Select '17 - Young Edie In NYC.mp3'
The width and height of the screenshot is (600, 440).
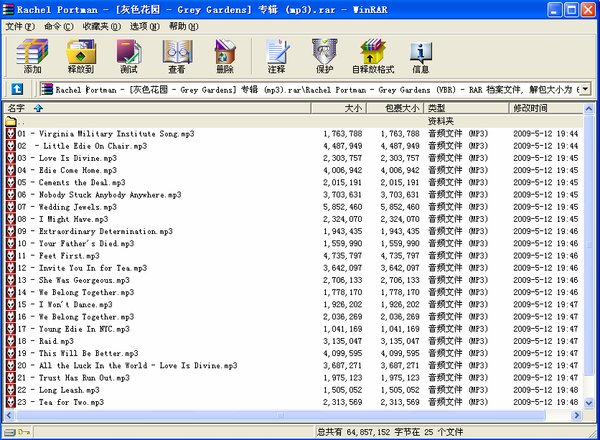73,329
